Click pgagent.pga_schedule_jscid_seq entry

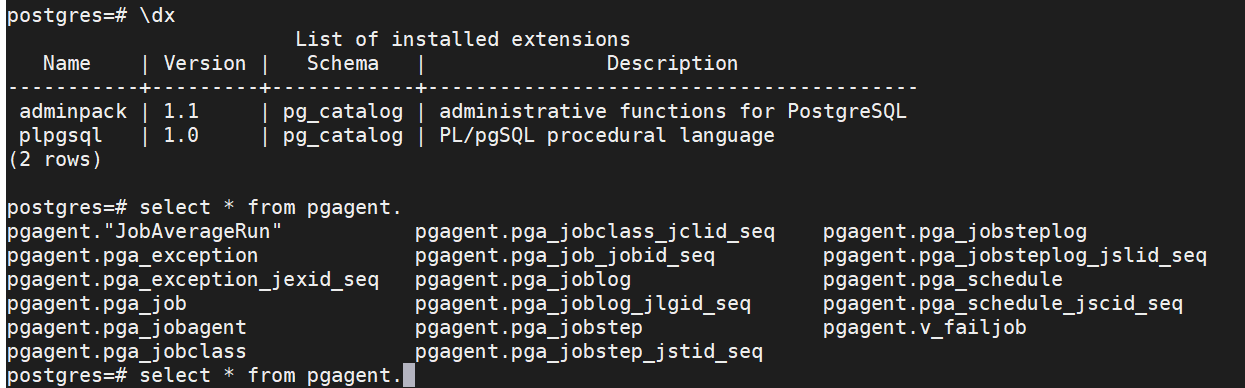[x=1003, y=304]
